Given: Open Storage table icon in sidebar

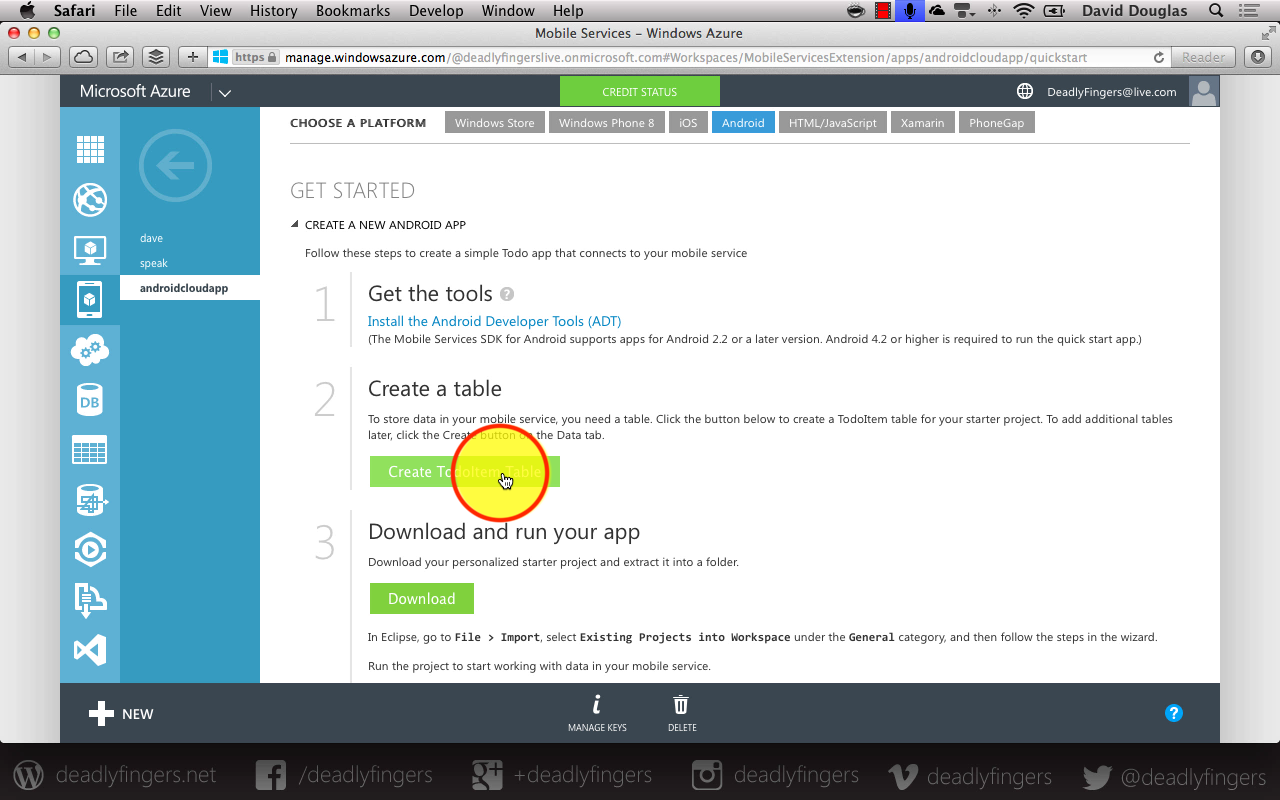Looking at the screenshot, I should click(x=90, y=450).
